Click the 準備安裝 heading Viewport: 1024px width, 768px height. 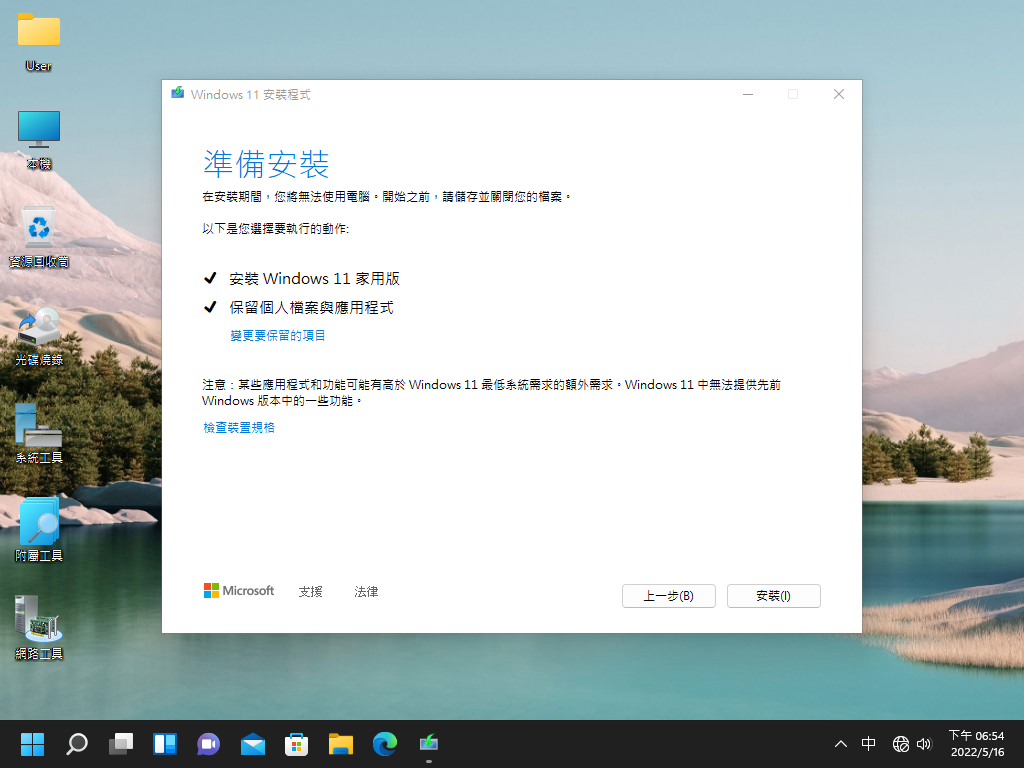266,164
